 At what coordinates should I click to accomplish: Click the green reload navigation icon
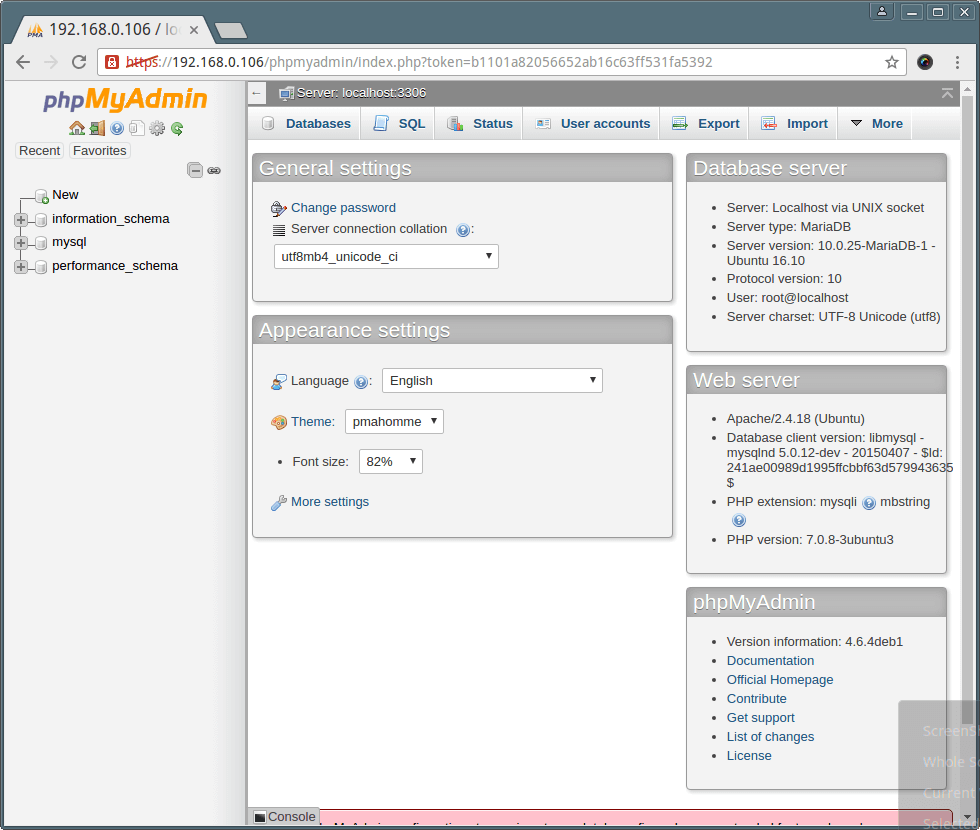pyautogui.click(x=177, y=128)
